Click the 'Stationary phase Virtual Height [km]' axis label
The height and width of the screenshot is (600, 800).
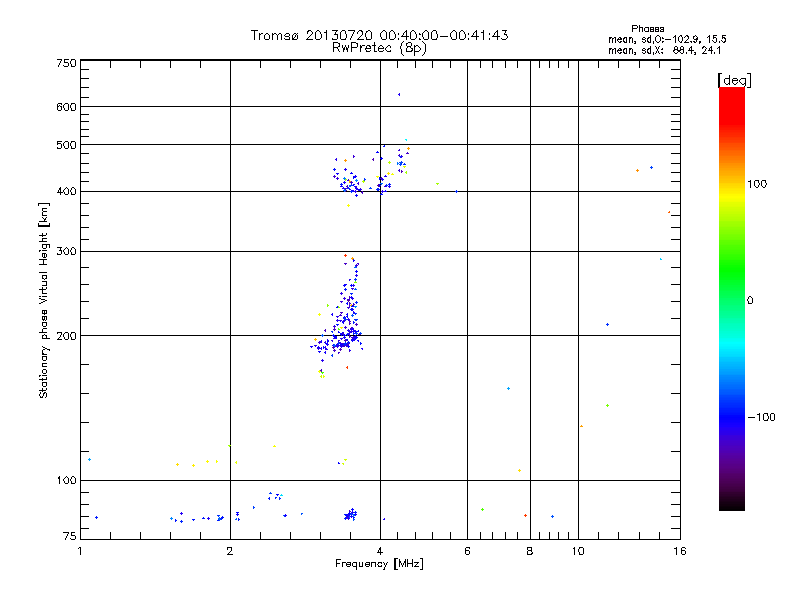[x=43, y=300]
